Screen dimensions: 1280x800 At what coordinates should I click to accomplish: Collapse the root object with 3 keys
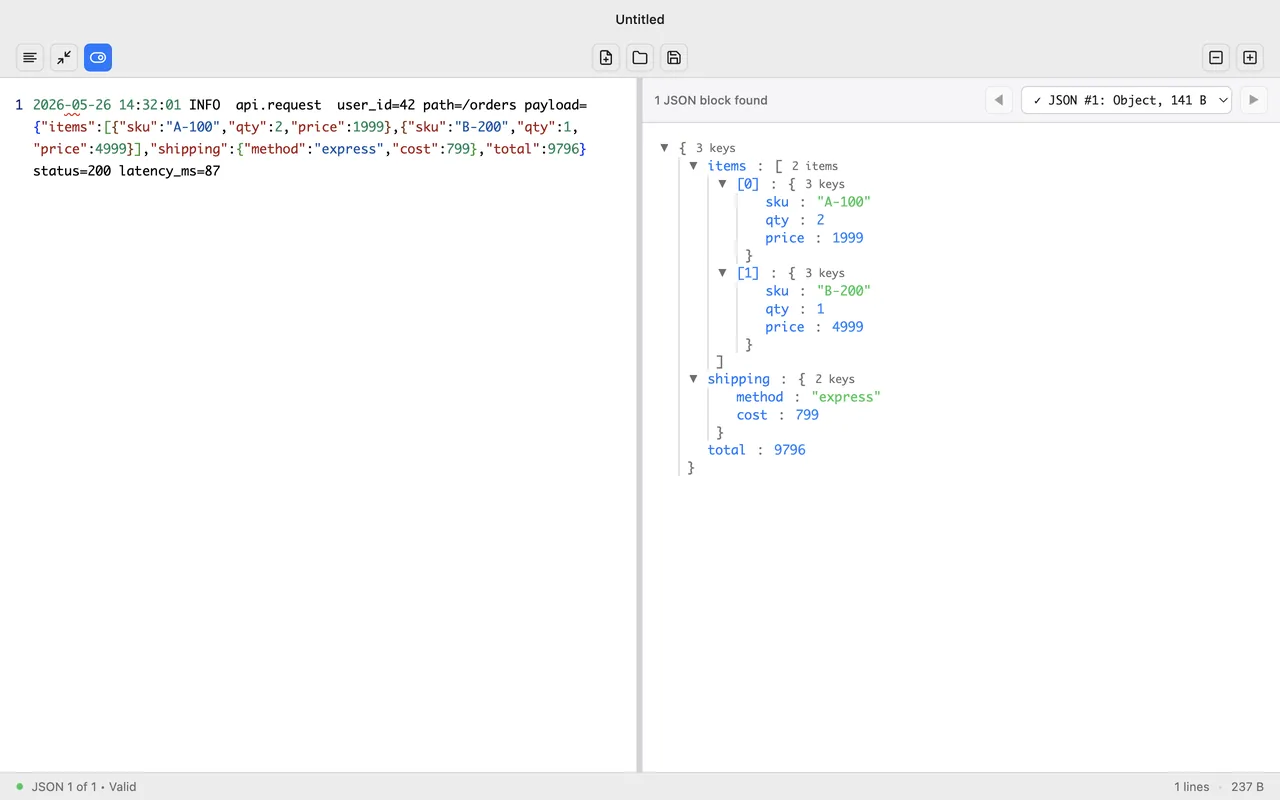pyautogui.click(x=664, y=148)
